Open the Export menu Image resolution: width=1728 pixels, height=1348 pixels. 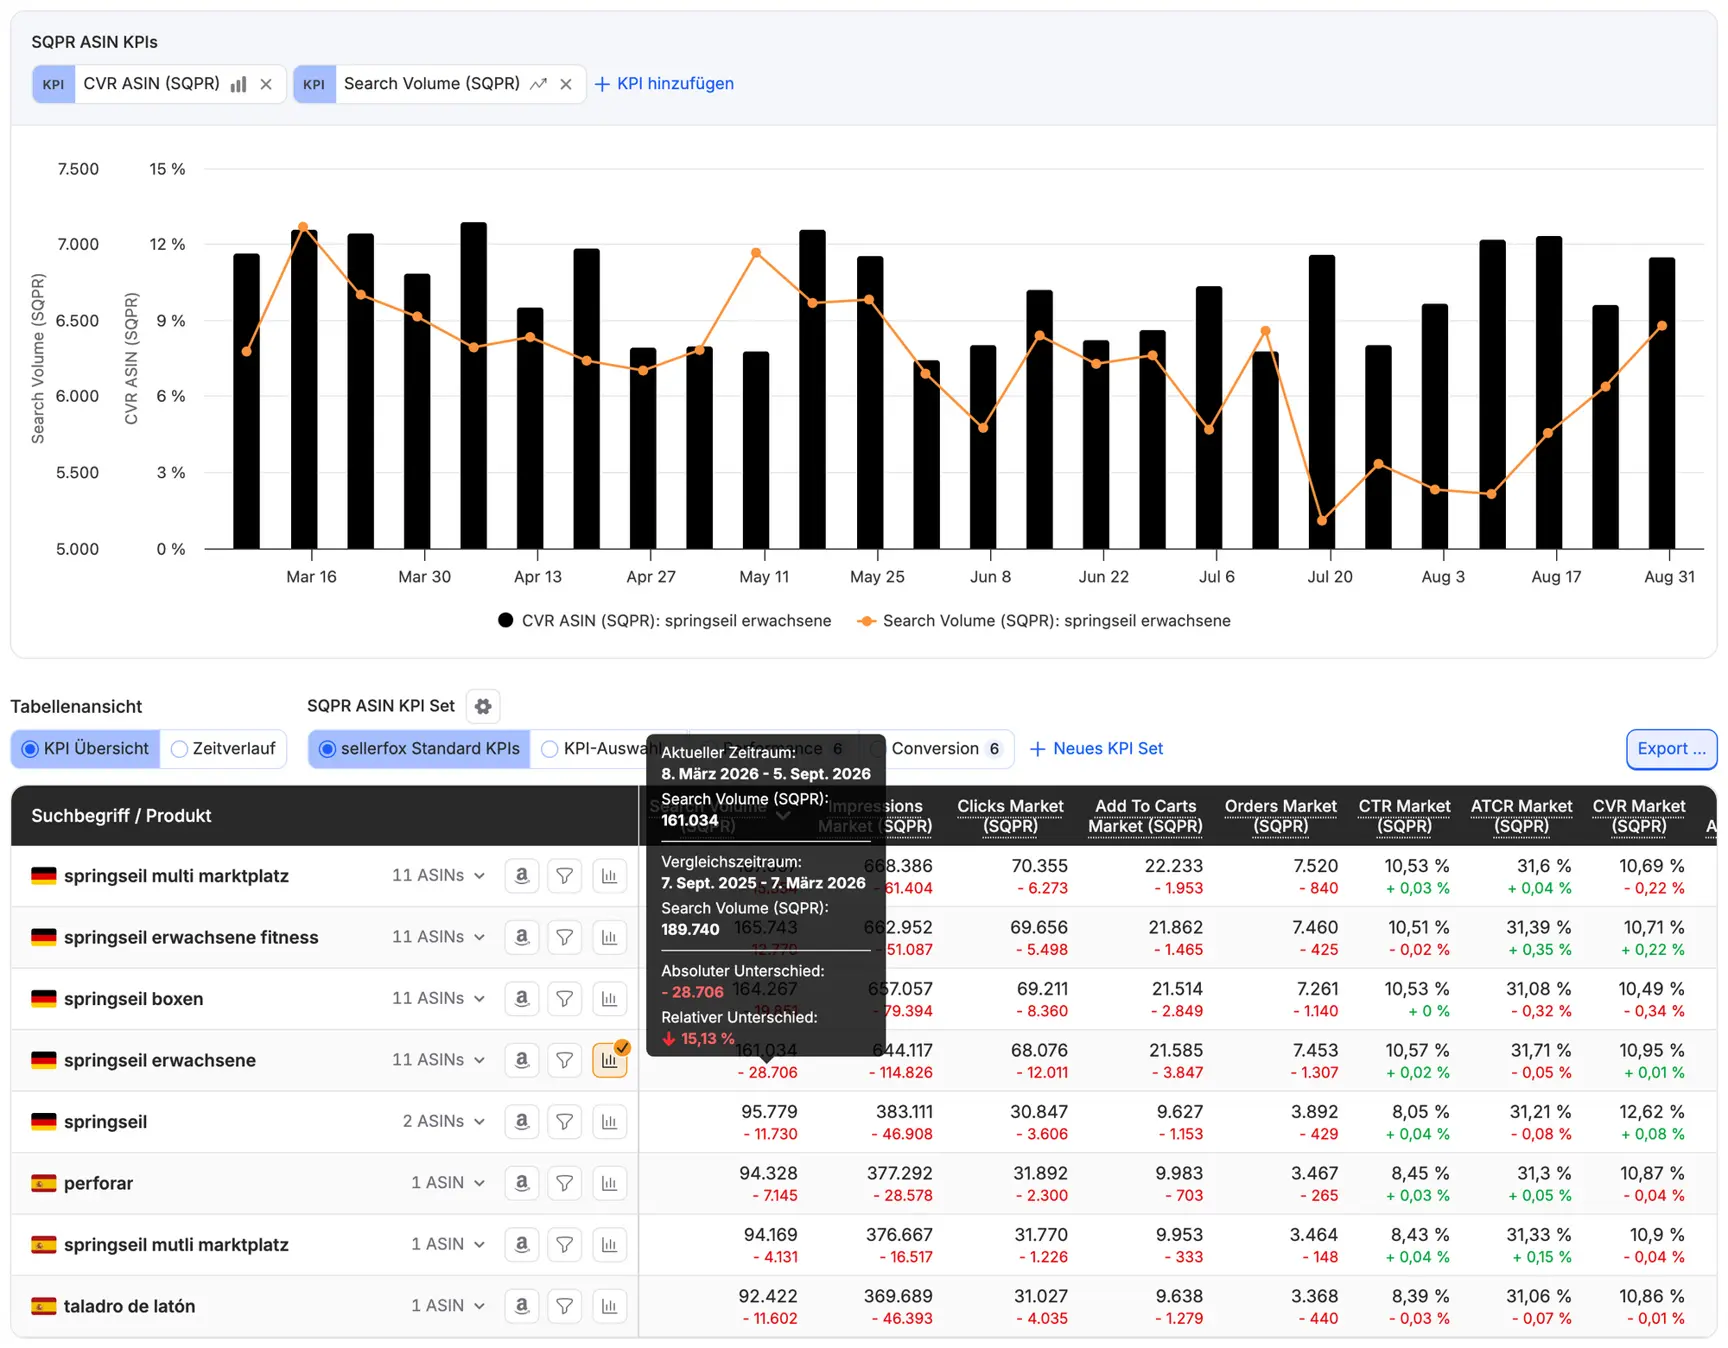(x=1671, y=749)
